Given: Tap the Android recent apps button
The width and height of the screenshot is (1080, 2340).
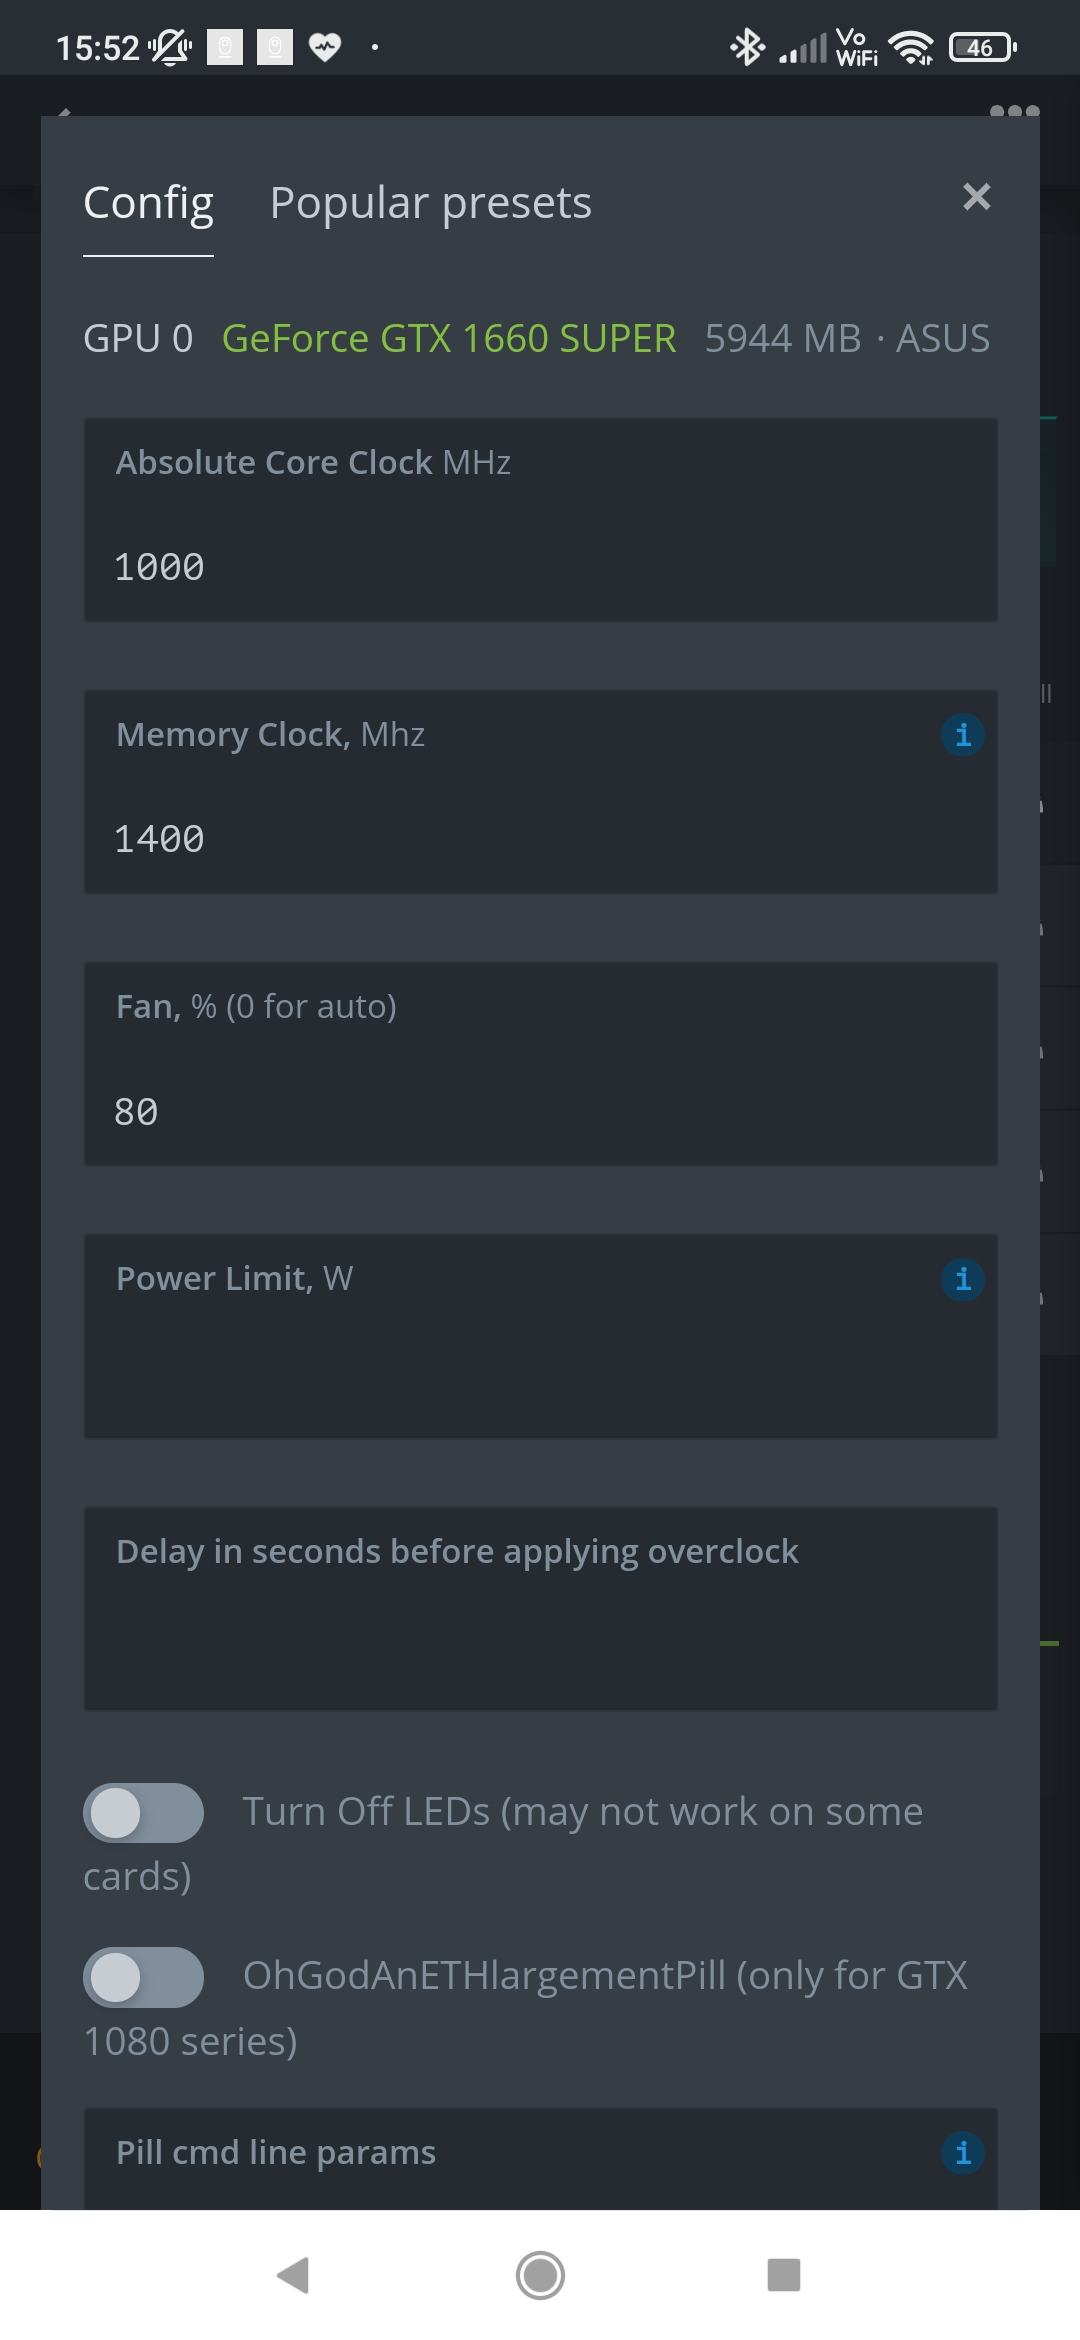Looking at the screenshot, I should point(784,2275).
